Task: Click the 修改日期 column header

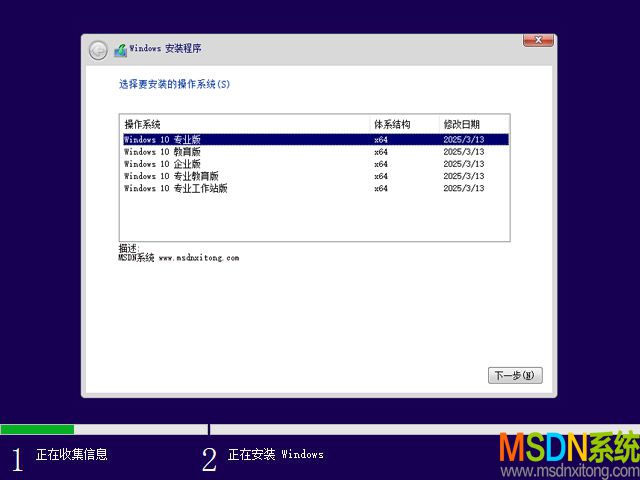Action: pos(475,124)
